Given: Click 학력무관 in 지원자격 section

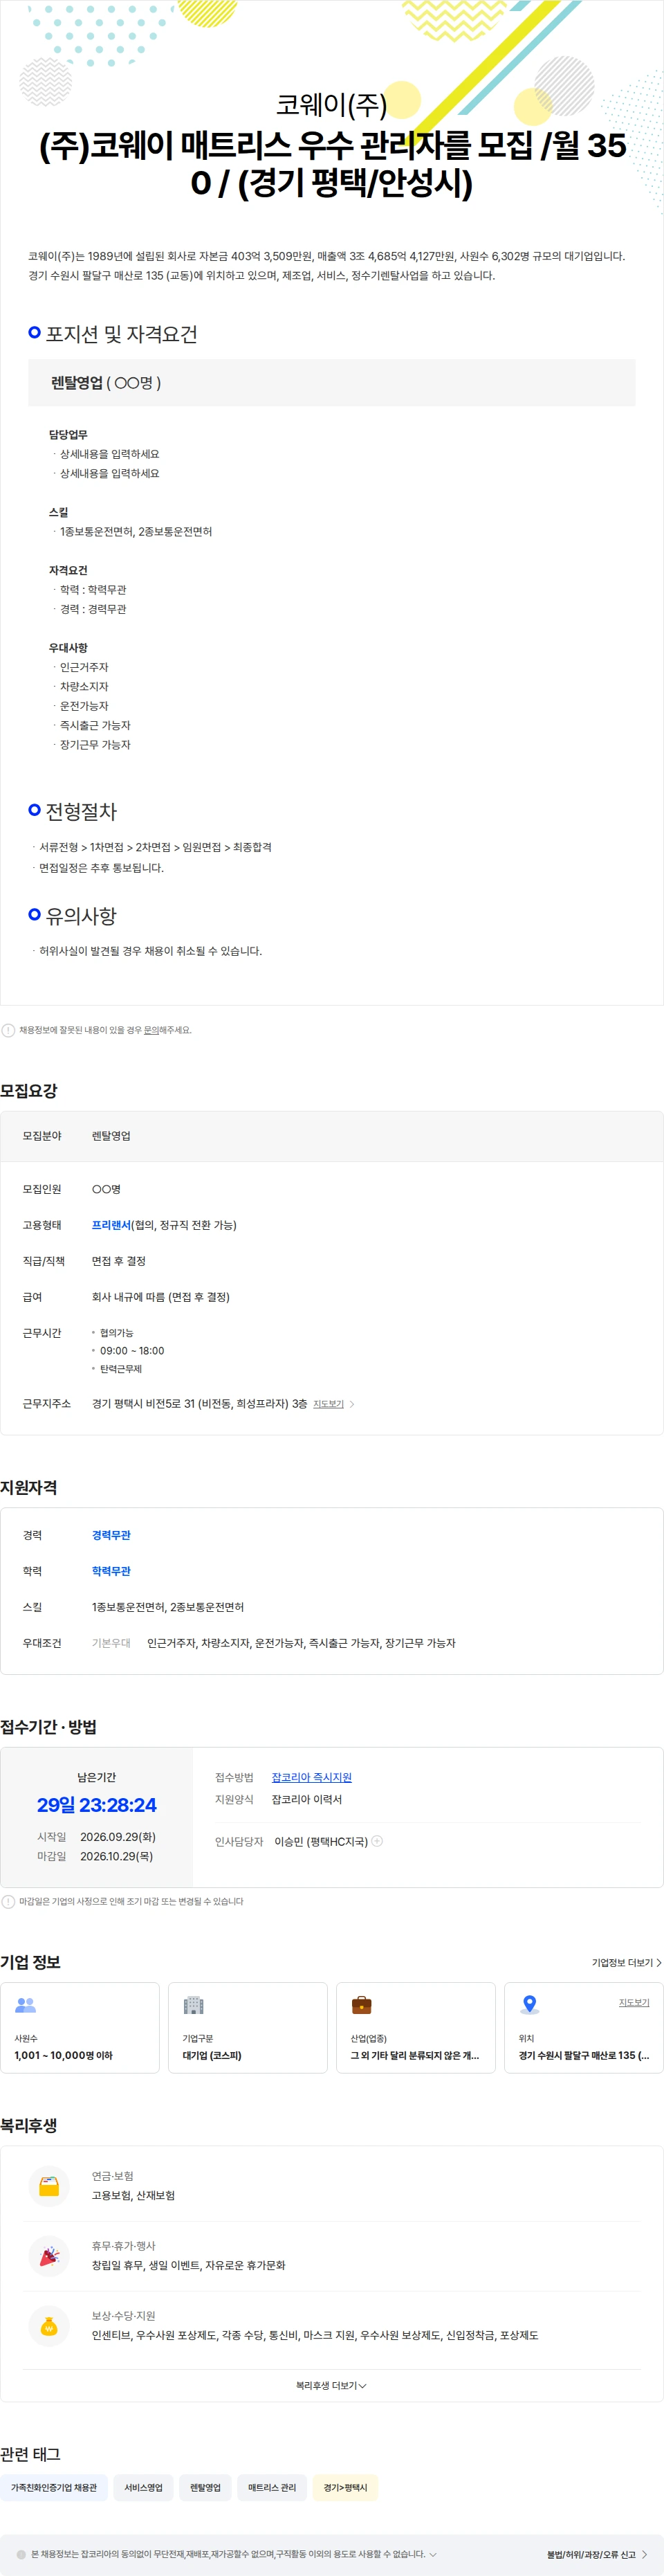Looking at the screenshot, I should 111,1571.
